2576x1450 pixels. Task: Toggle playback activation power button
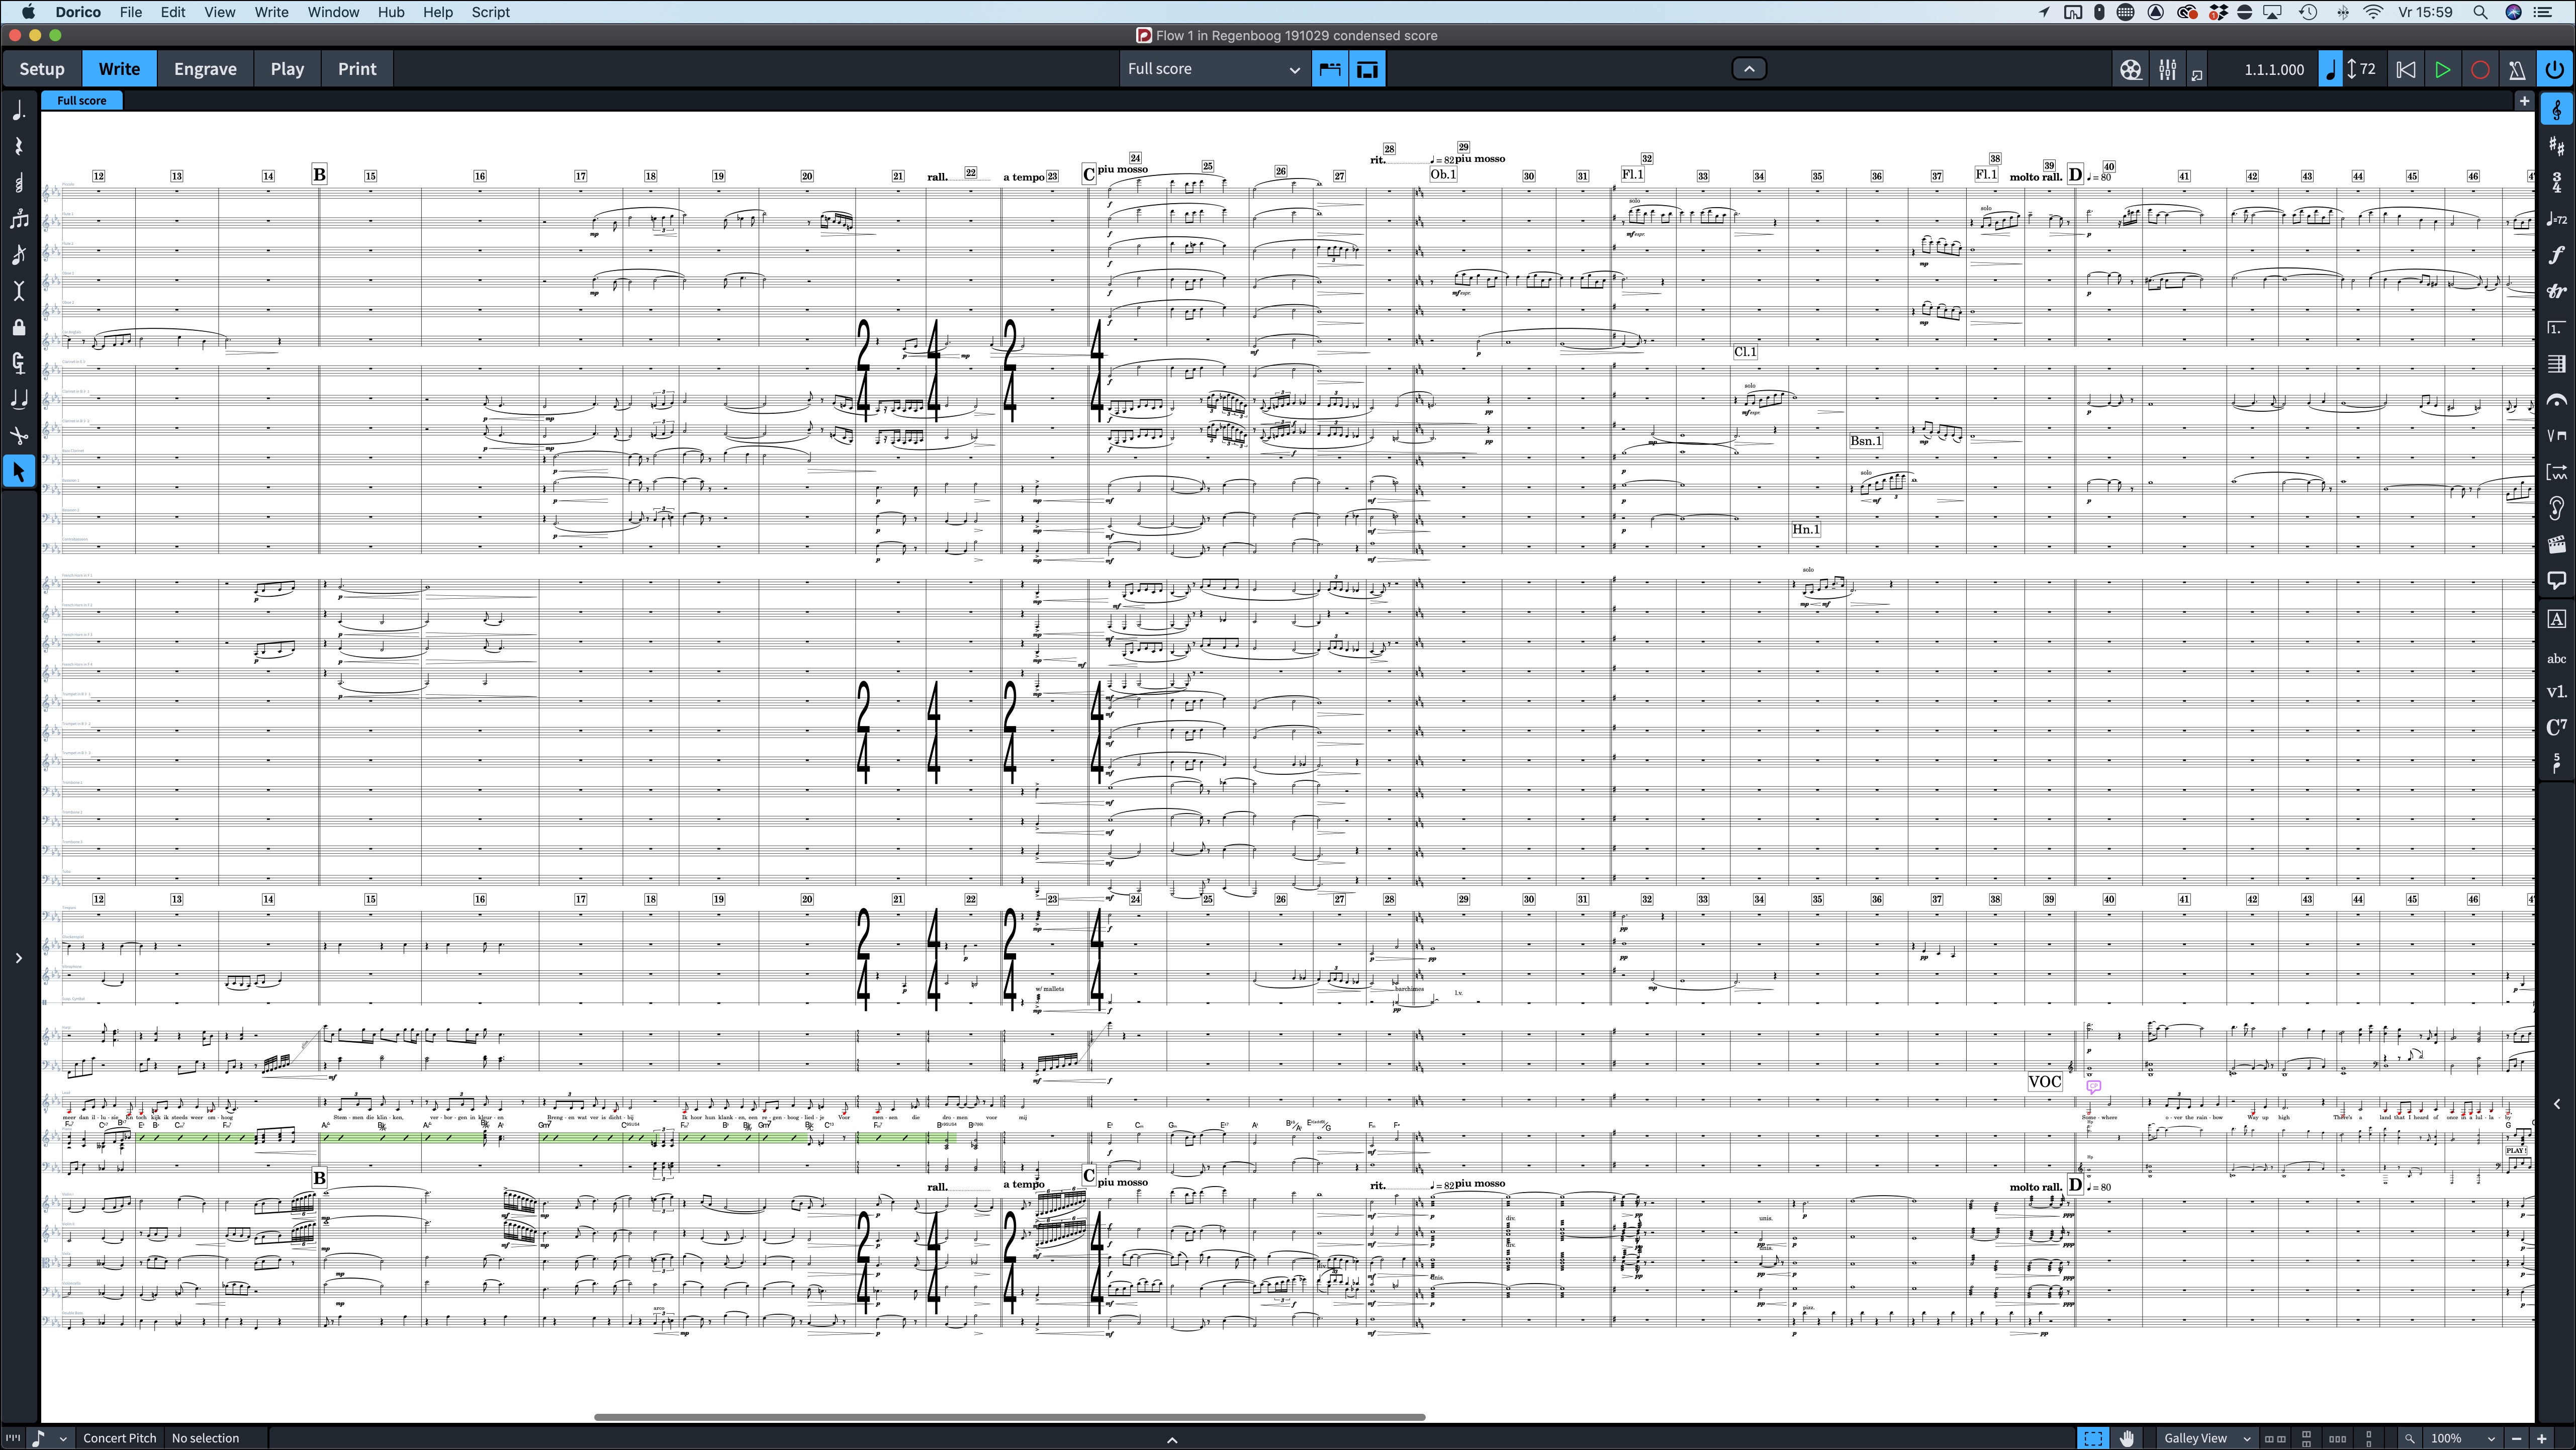[2554, 69]
